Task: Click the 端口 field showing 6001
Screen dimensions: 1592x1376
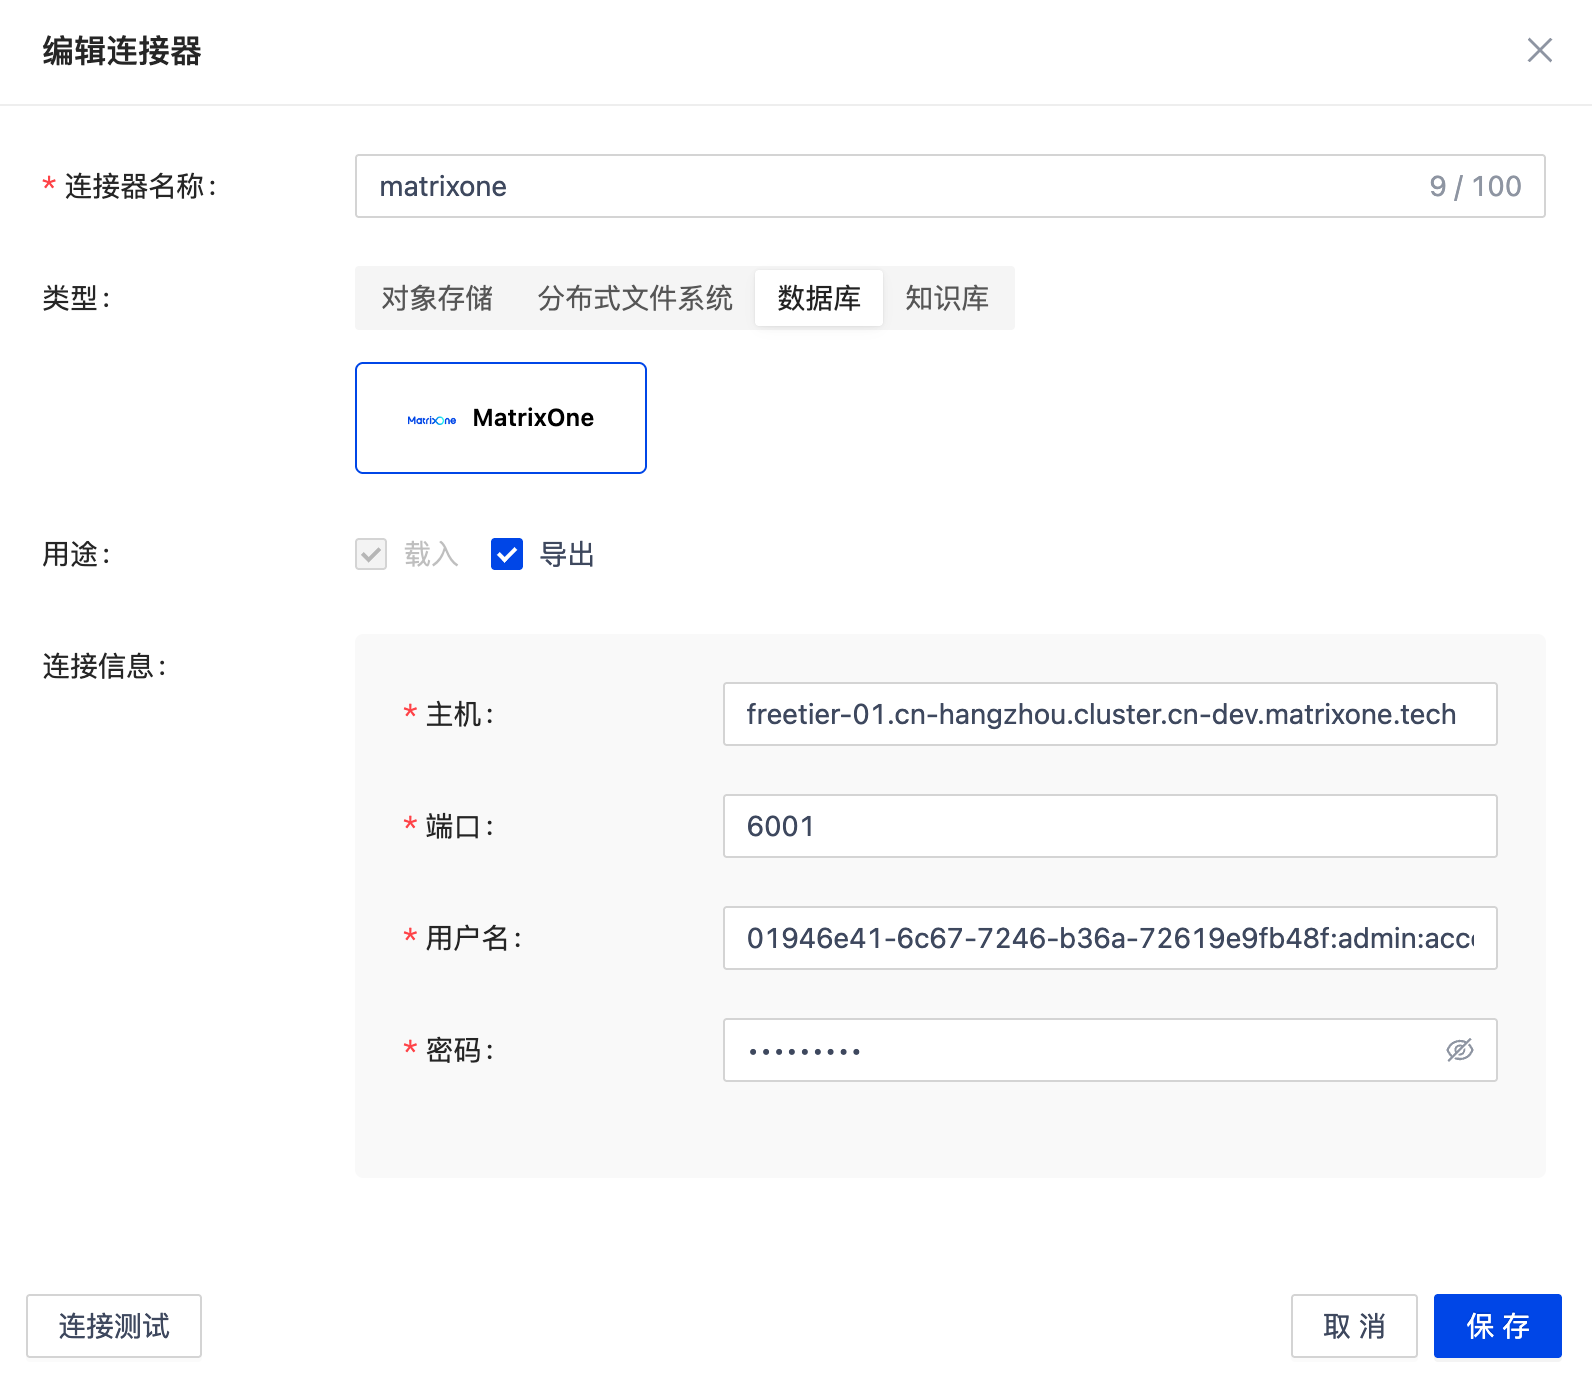Action: 1109,826
